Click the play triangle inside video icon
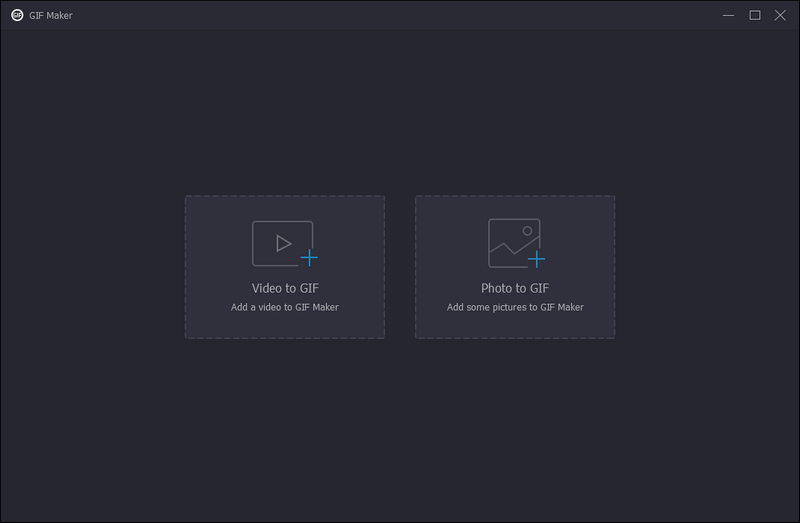Image resolution: width=800 pixels, height=523 pixels. (x=283, y=243)
